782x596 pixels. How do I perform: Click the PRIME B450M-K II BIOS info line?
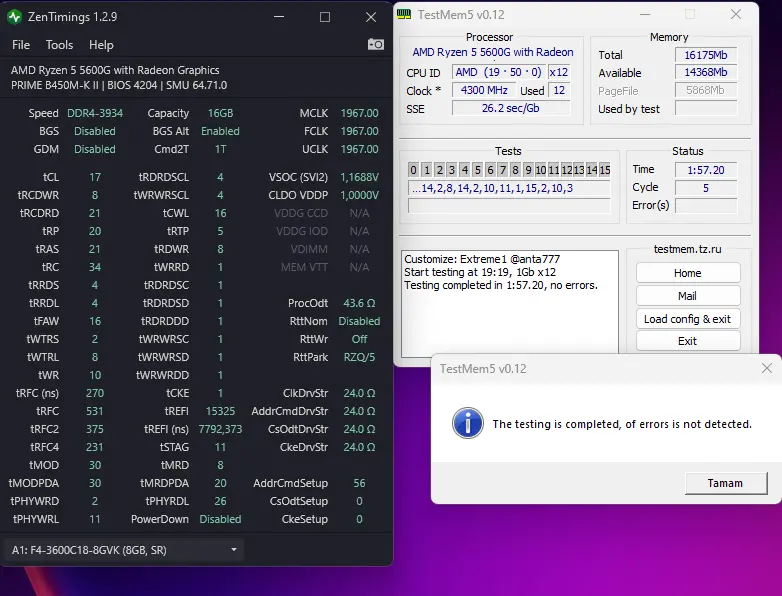coord(119,85)
